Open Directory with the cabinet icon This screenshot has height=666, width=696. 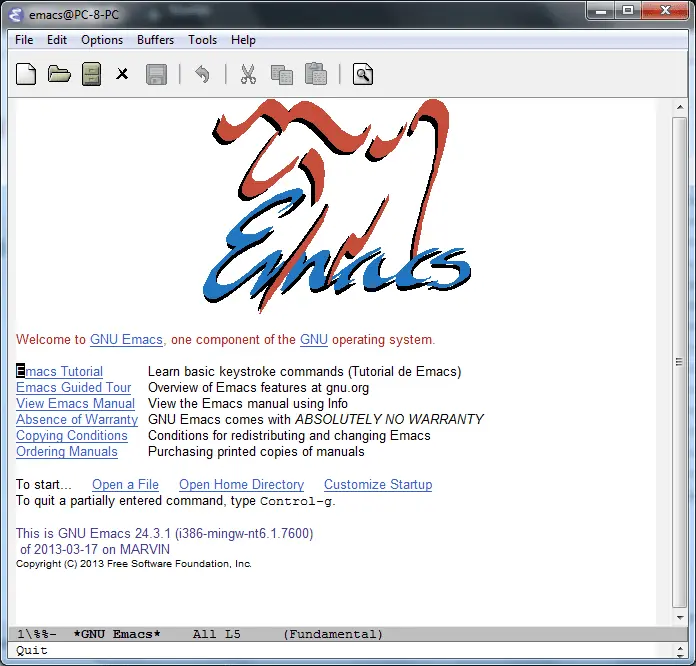(x=91, y=74)
